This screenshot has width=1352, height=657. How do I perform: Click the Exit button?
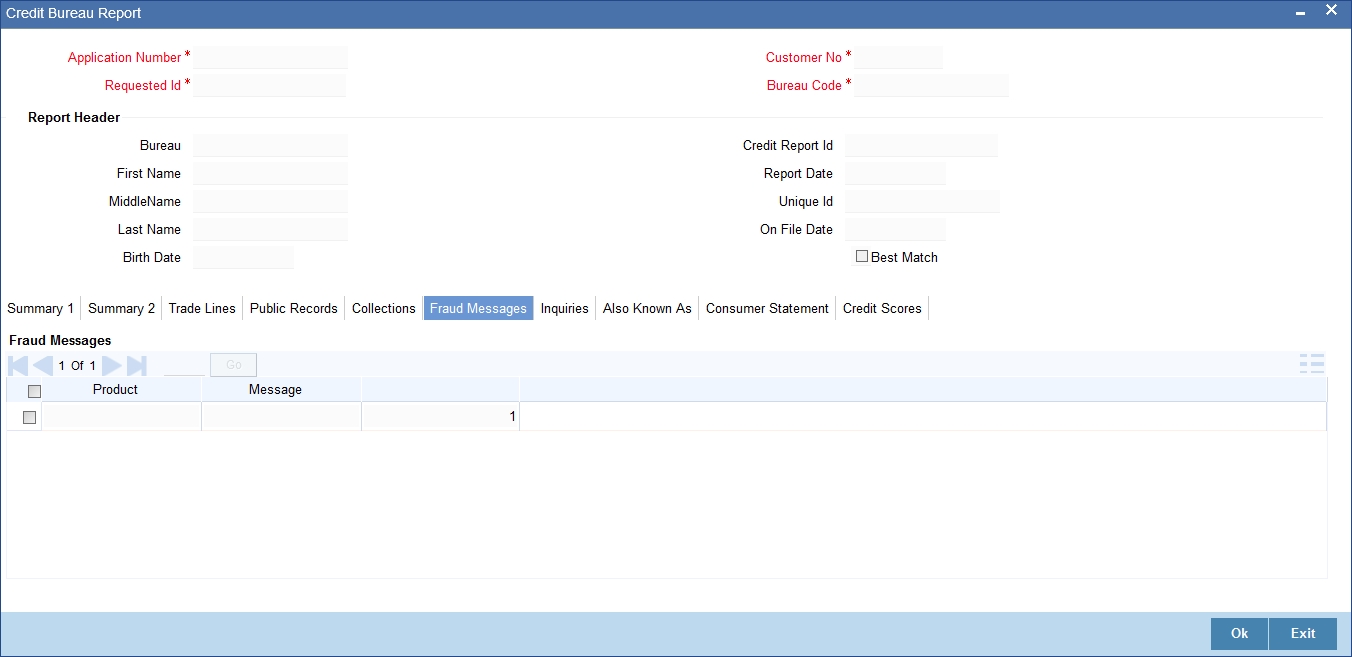pos(1303,634)
